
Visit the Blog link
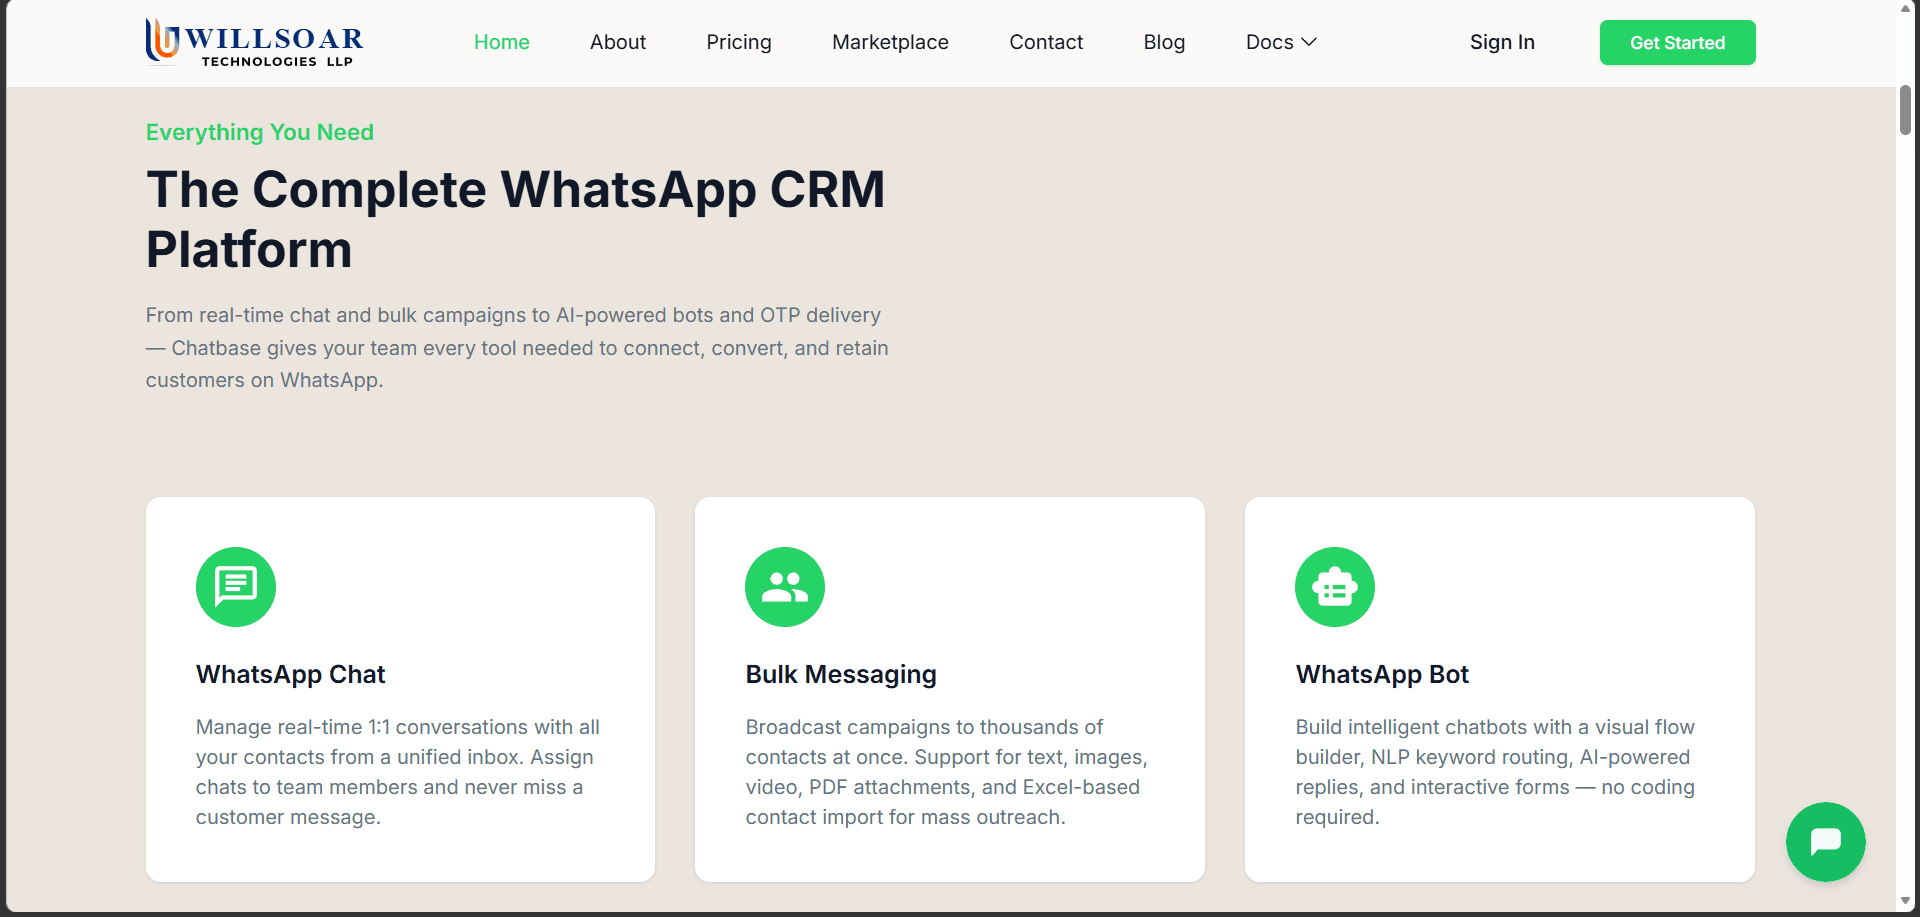tap(1164, 42)
